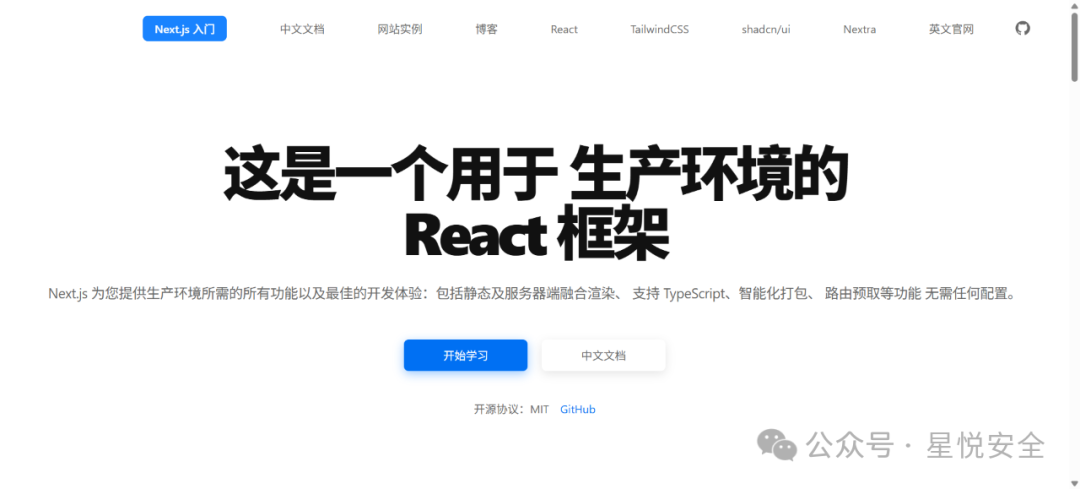Image resolution: width=1080 pixels, height=489 pixels.
Task: Click the Next.js 入门 logo button
Action: coord(185,29)
